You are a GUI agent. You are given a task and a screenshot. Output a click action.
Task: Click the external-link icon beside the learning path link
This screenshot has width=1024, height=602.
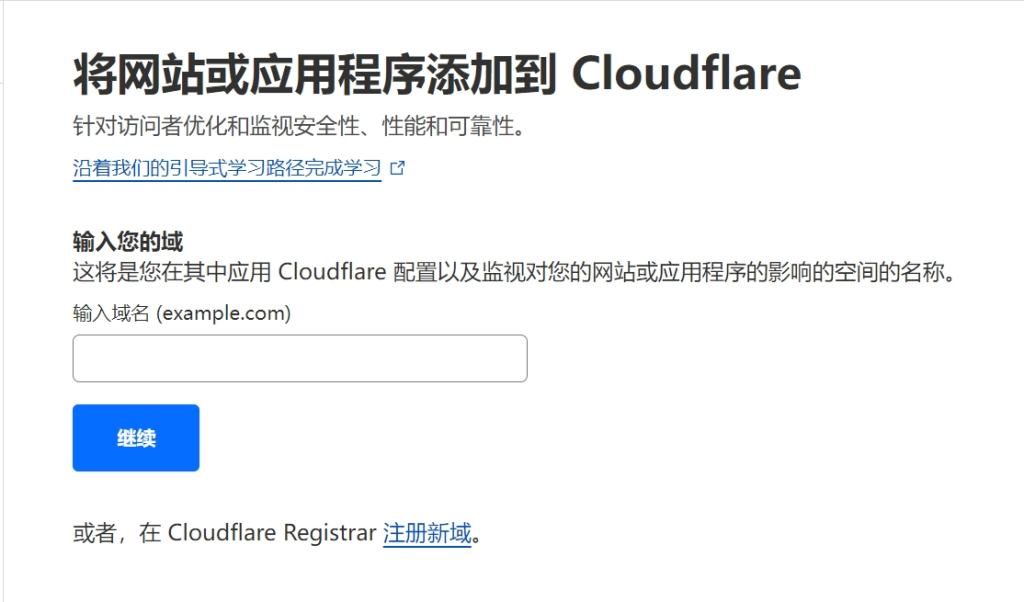(x=397, y=168)
